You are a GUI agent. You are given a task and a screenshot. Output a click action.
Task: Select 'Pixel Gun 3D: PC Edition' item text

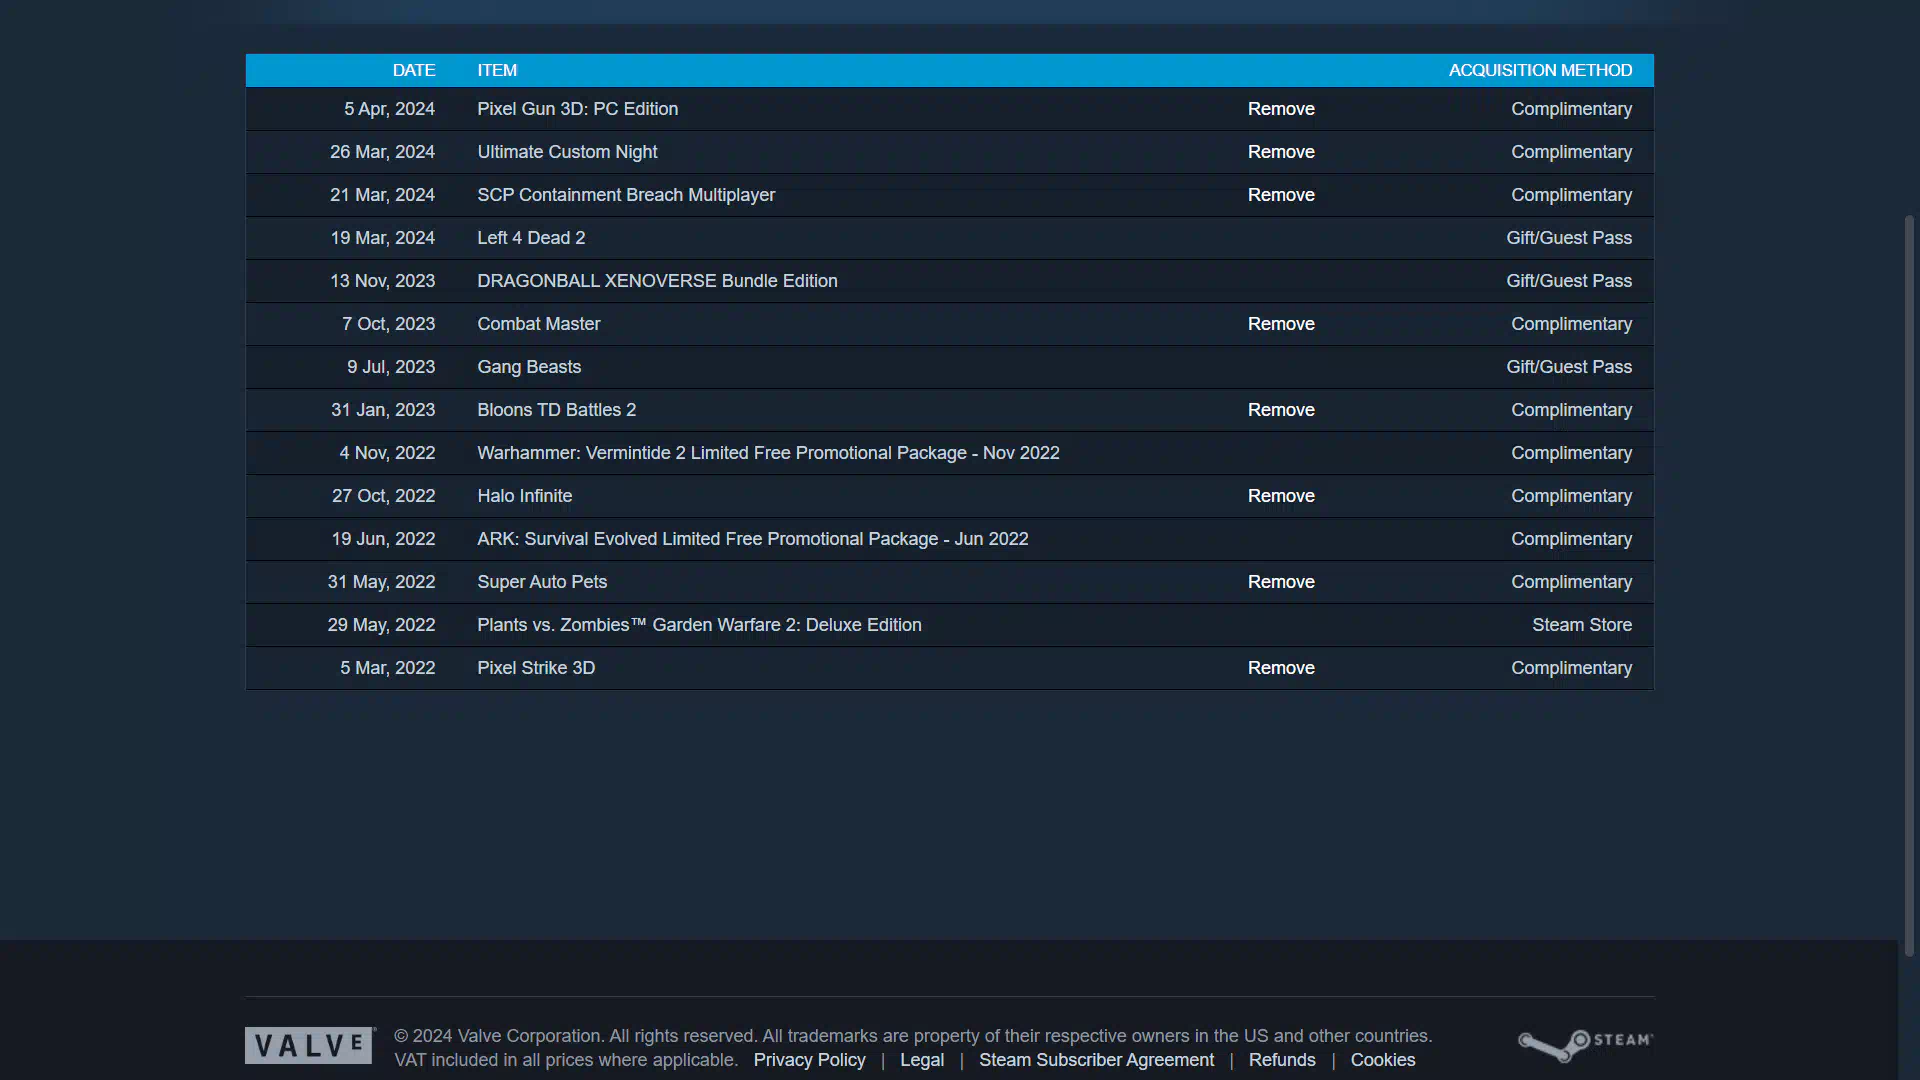(577, 109)
